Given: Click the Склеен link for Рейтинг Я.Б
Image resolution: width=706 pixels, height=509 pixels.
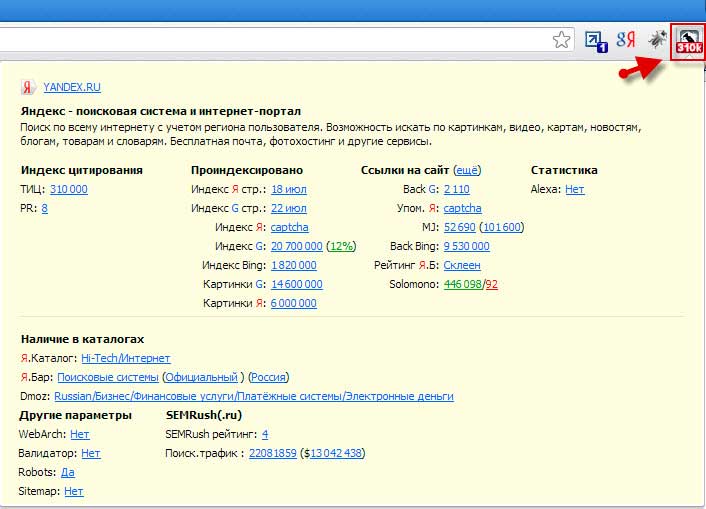Looking at the screenshot, I should (x=462, y=265).
